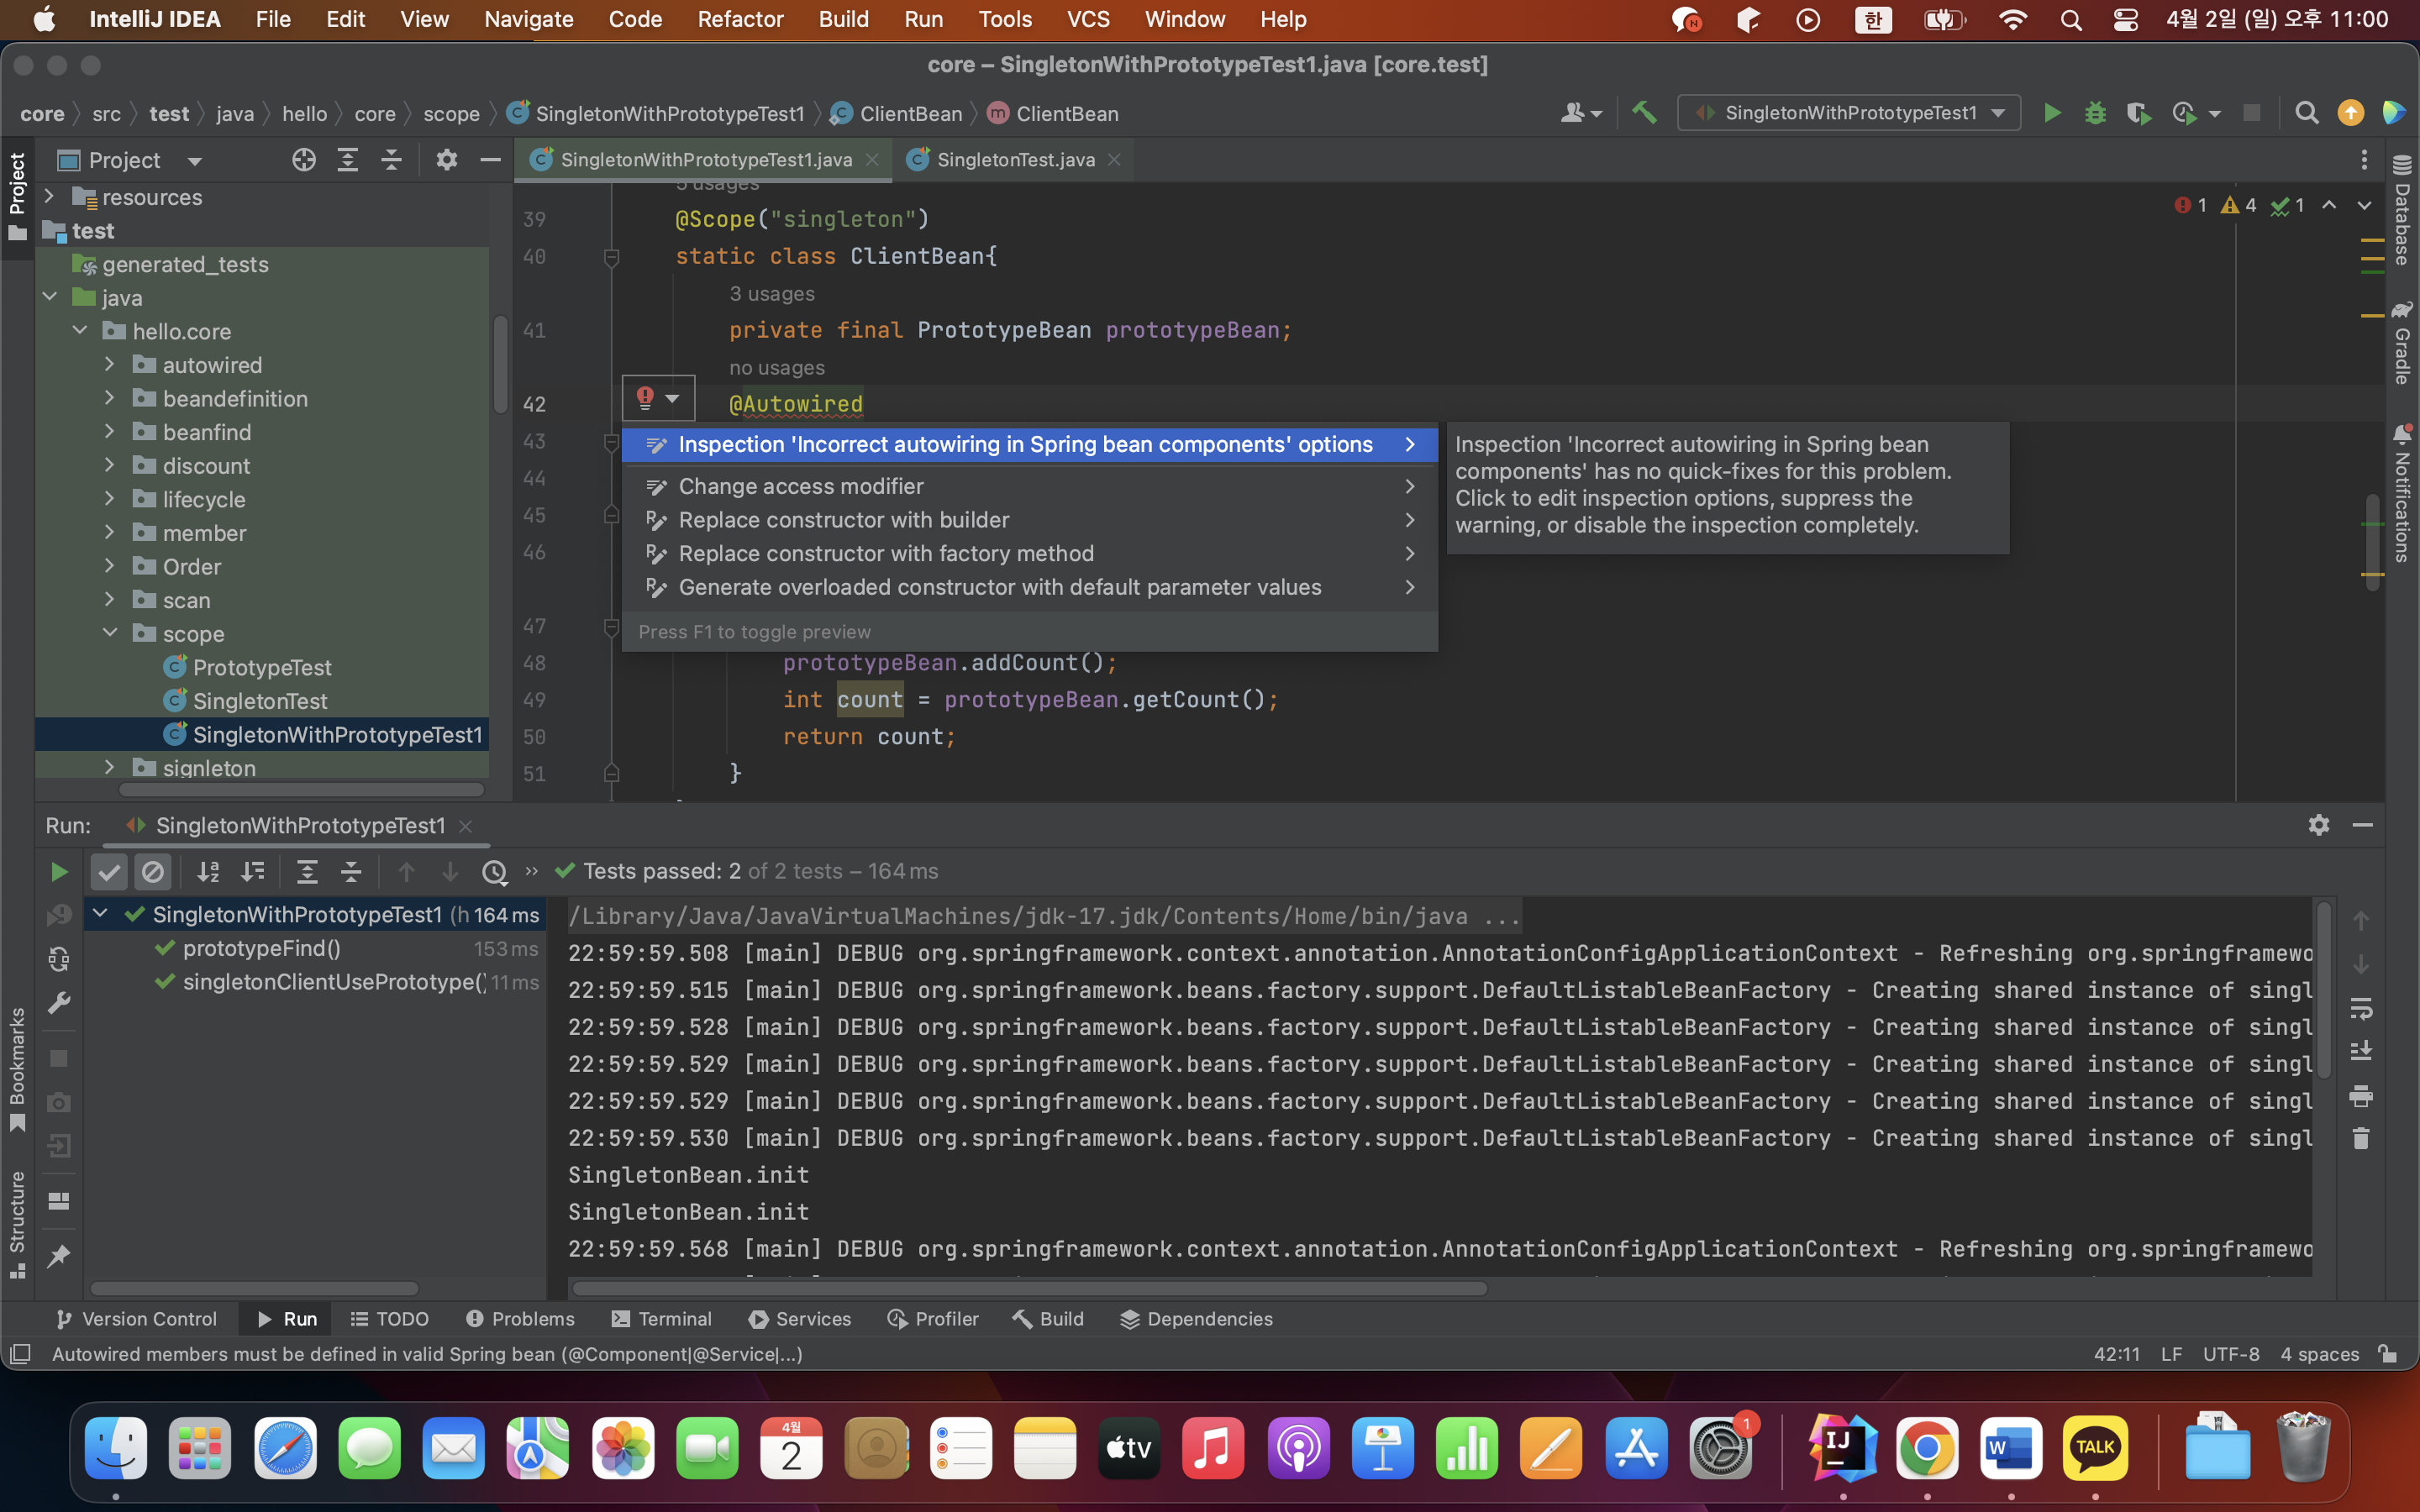
Task: Collapse the scope folder
Action: tap(110, 633)
